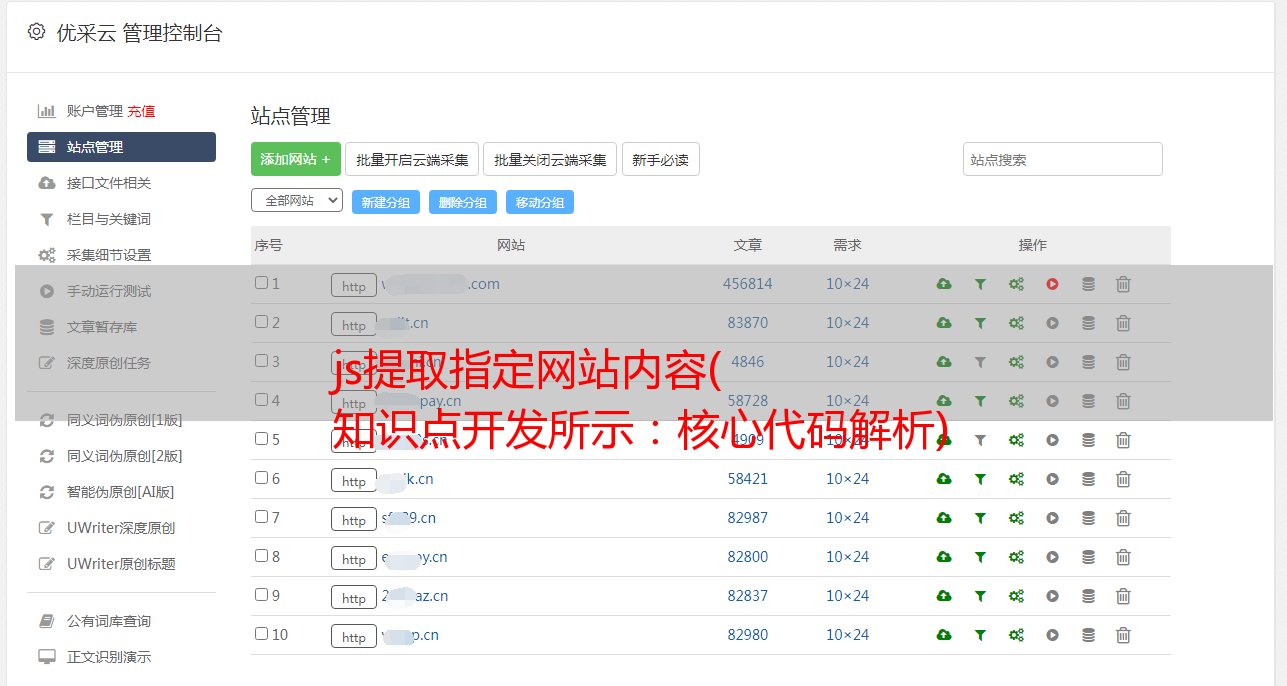
Task: Open 同义词伪原创[2版] sidebar item
Action: click(124, 456)
